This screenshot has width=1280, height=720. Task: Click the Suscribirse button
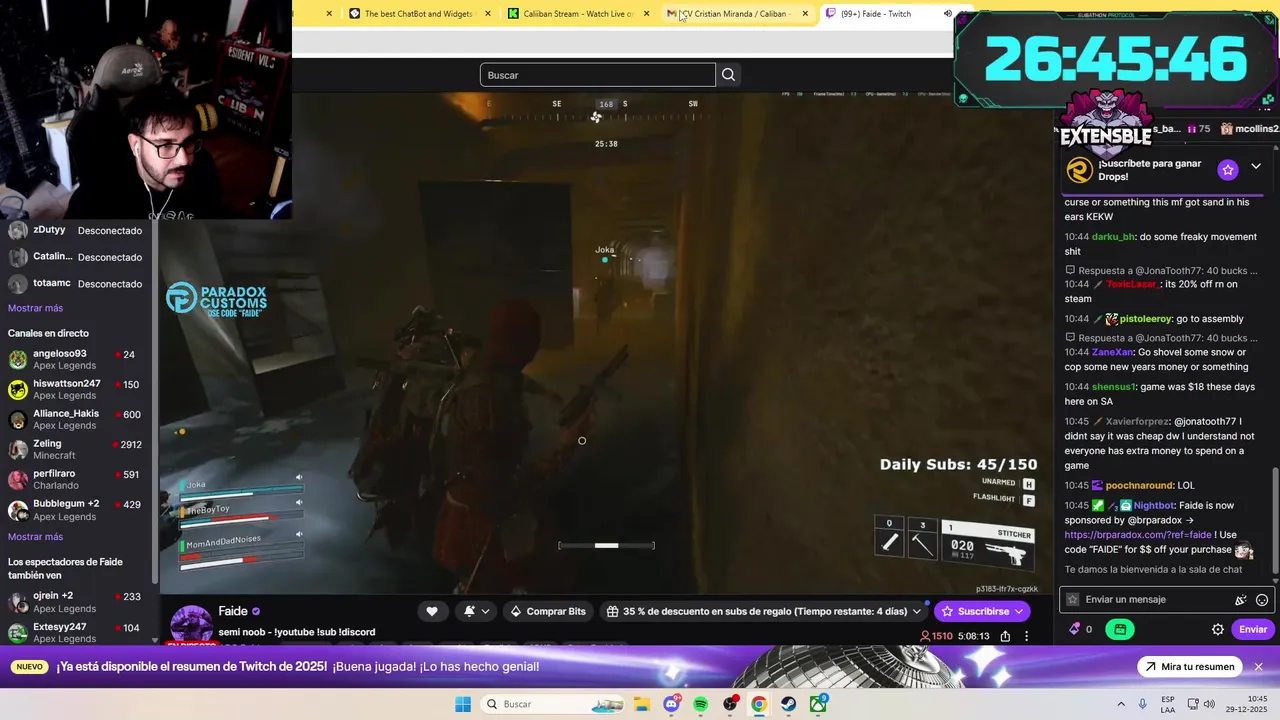click(982, 611)
